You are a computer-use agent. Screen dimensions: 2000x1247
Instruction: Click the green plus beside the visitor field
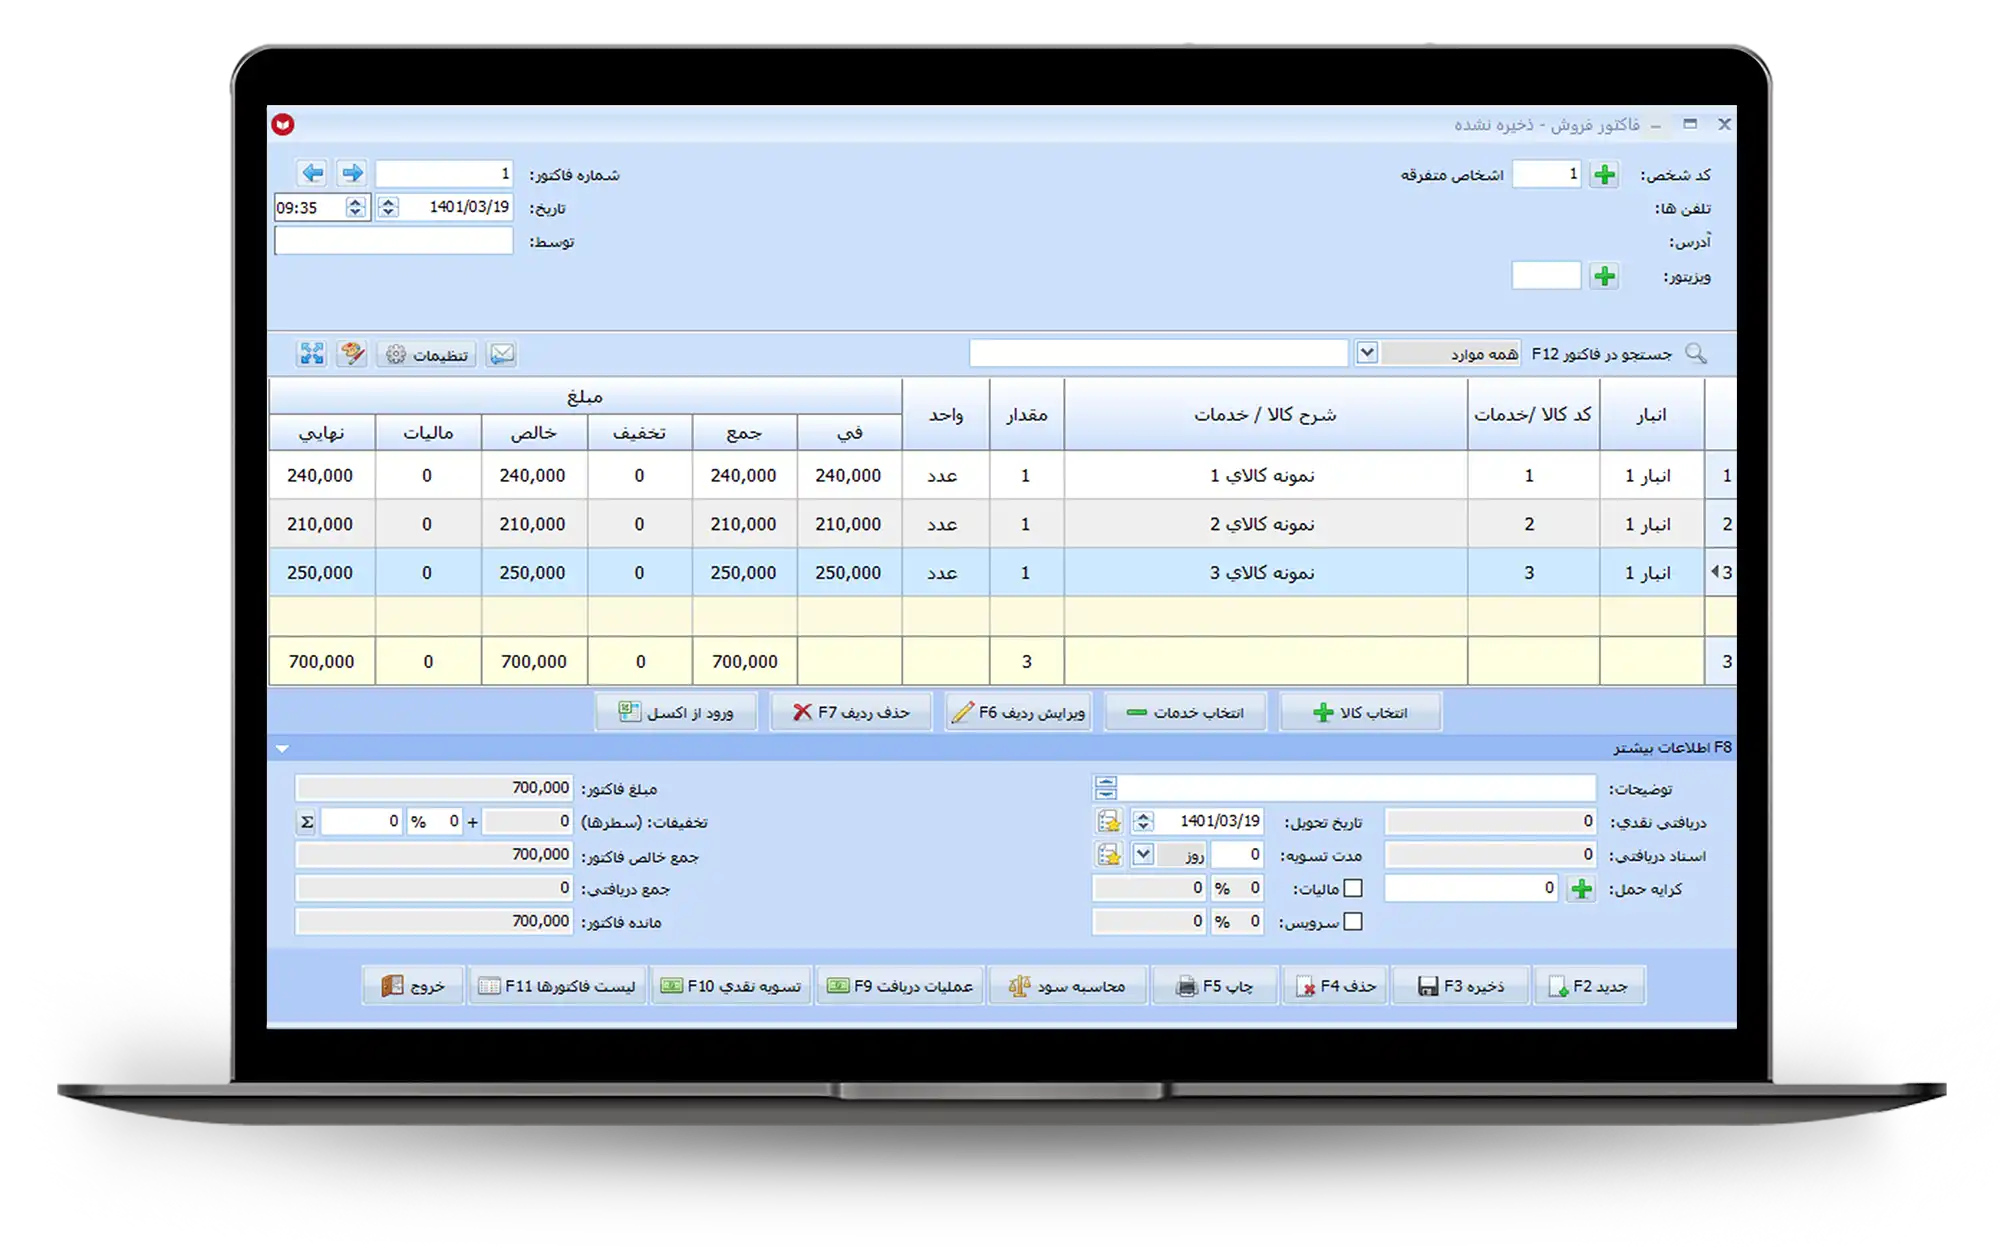(1604, 276)
